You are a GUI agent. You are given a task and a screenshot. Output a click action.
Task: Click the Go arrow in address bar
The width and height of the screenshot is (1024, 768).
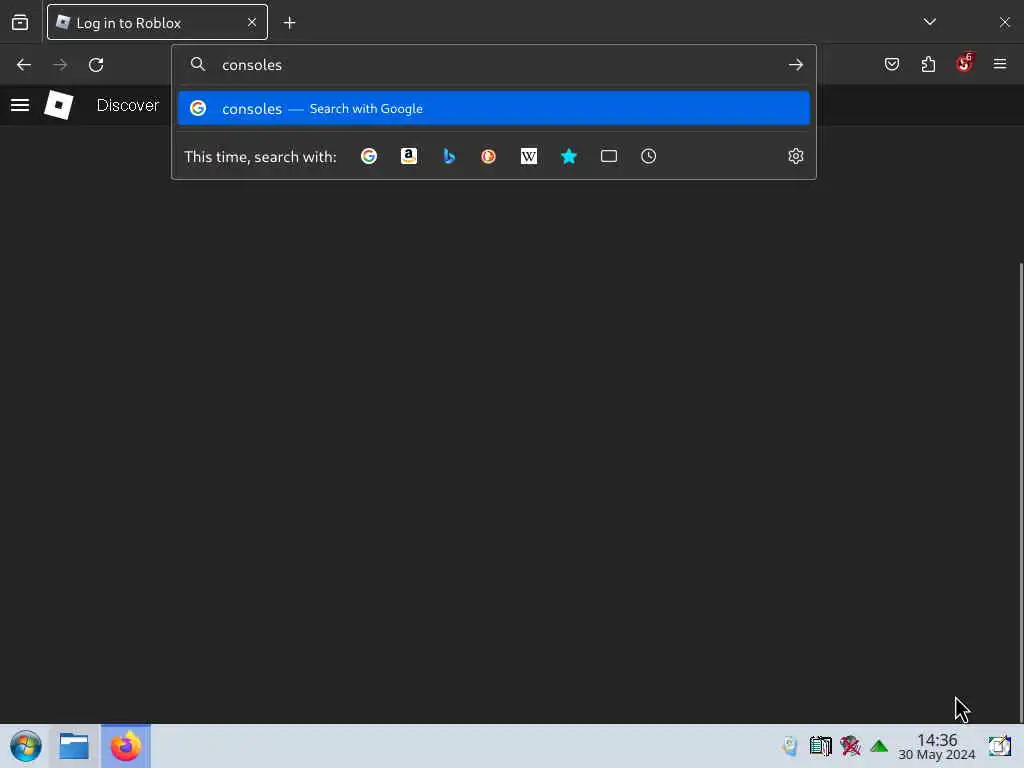click(x=795, y=65)
